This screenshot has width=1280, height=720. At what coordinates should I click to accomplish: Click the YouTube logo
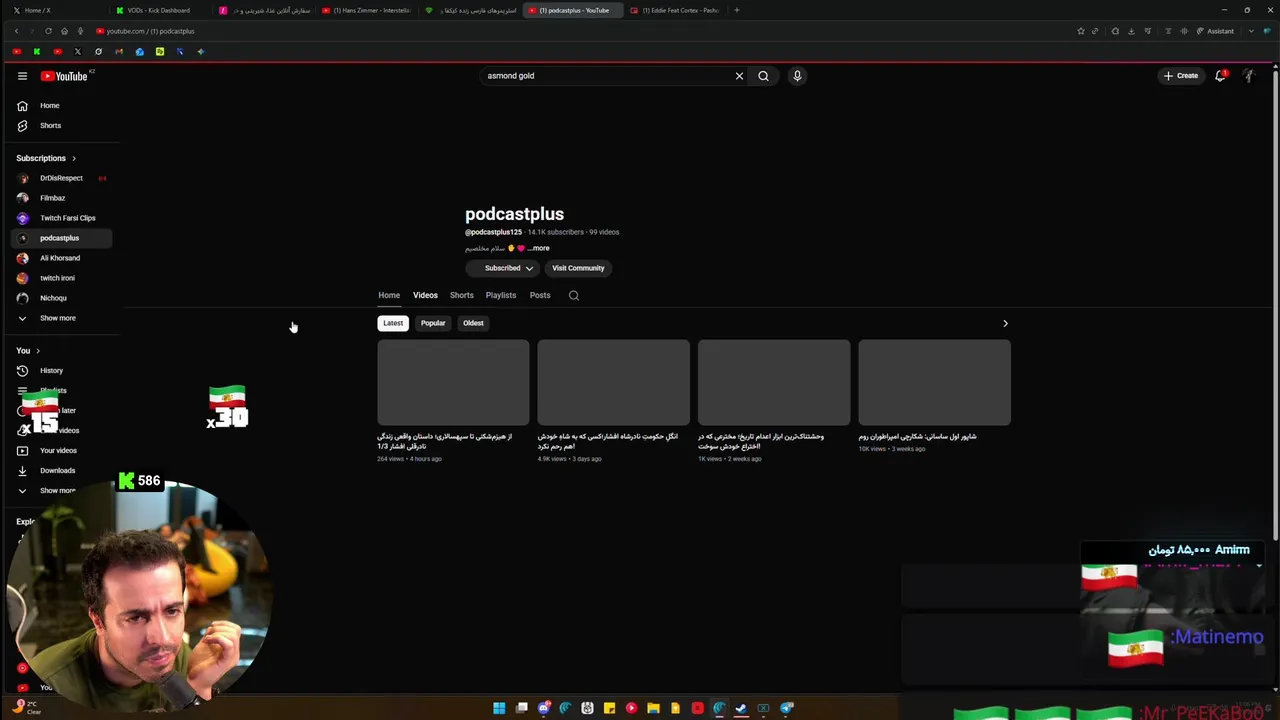pyautogui.click(x=64, y=76)
